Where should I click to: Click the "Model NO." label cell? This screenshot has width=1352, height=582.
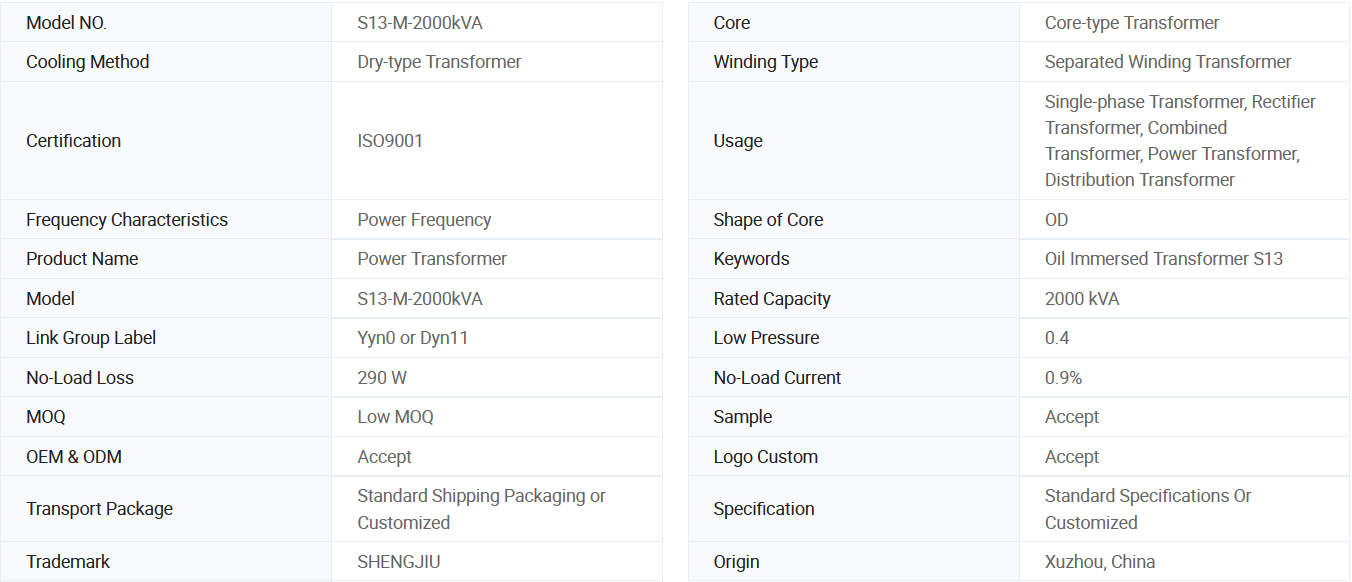[66, 23]
